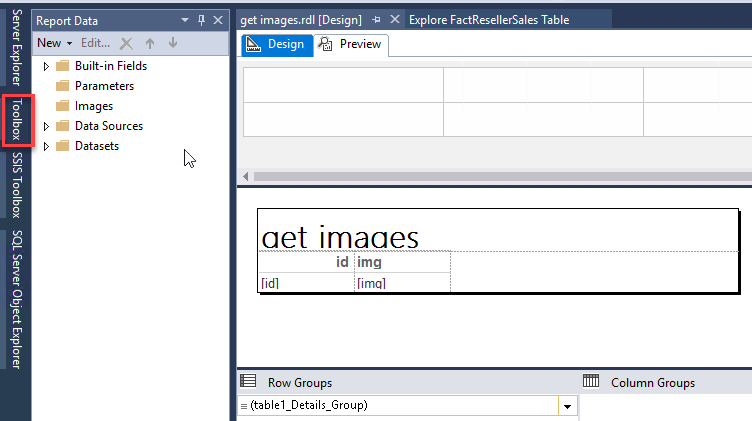Click the auto-hide pin icon on Report Data panel
The height and width of the screenshot is (421, 752).
201,20
